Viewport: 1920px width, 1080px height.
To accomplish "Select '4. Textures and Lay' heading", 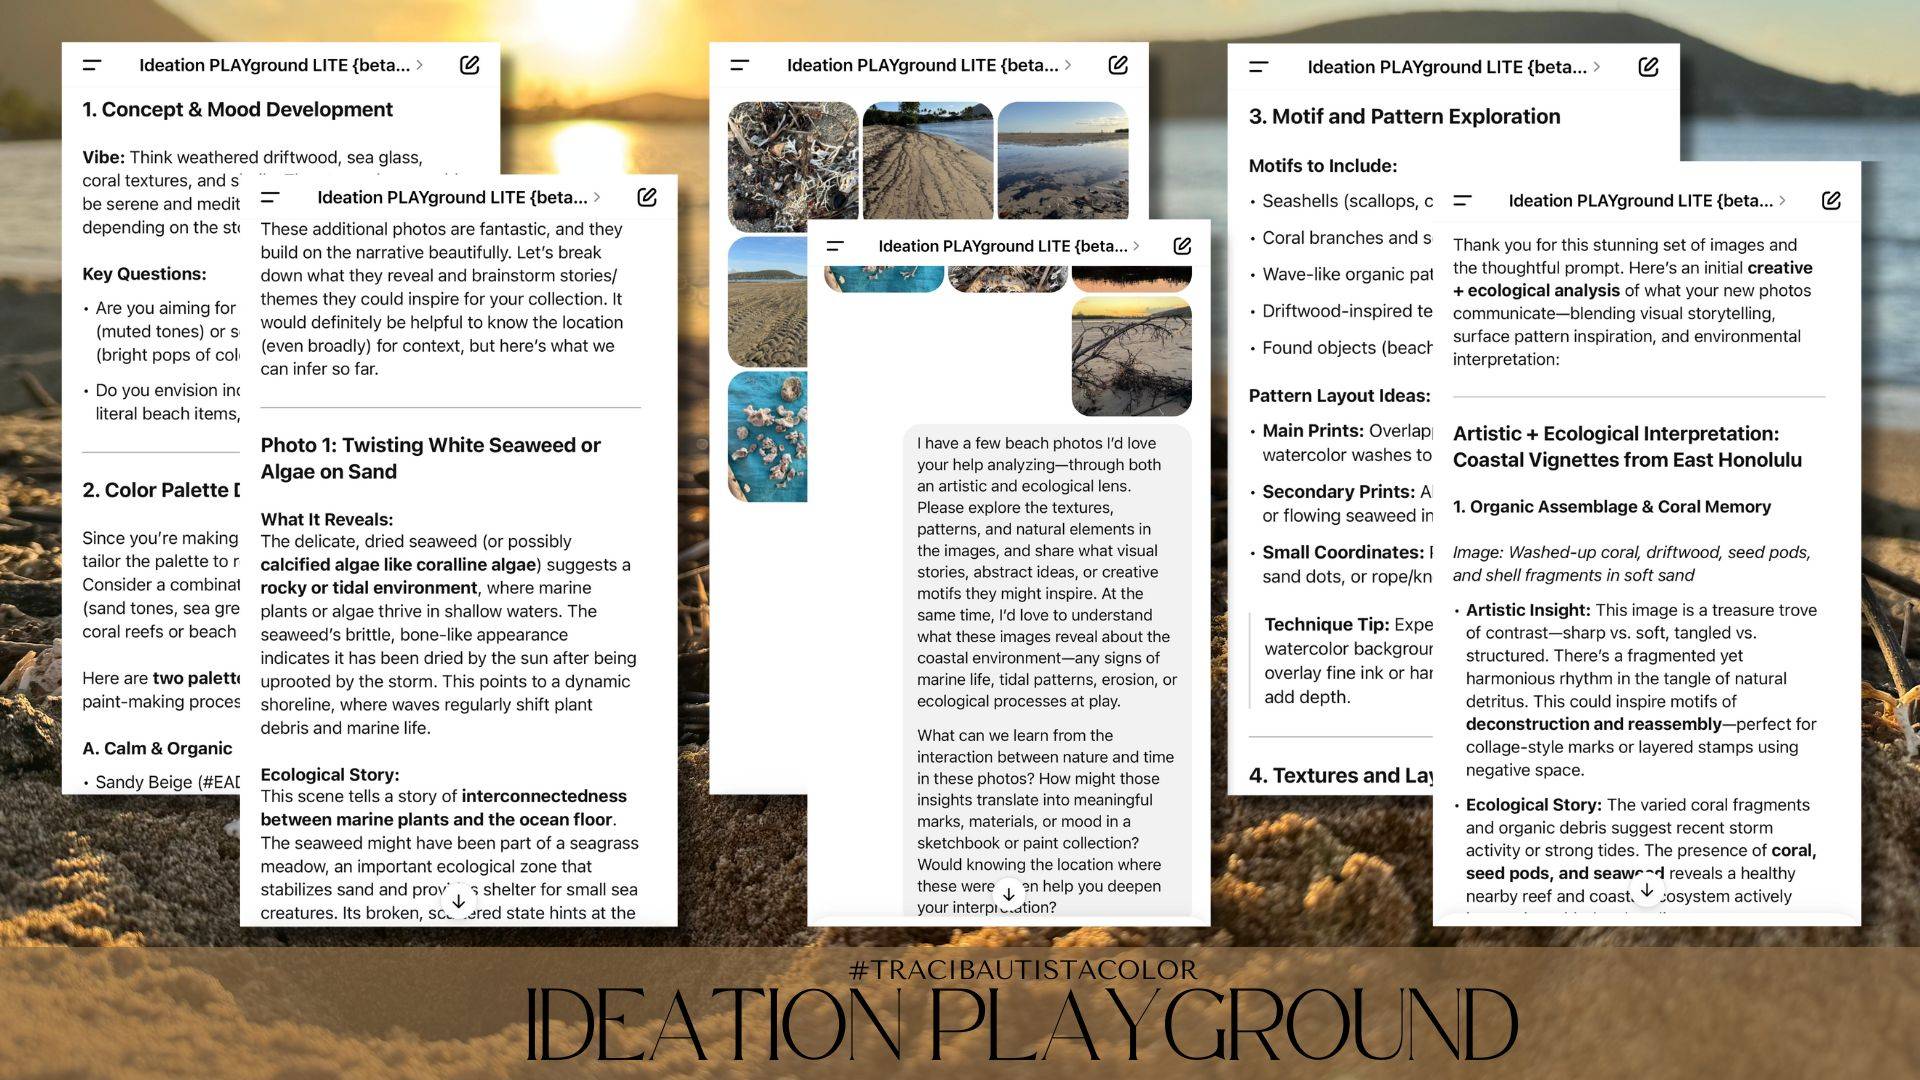I will click(1341, 775).
